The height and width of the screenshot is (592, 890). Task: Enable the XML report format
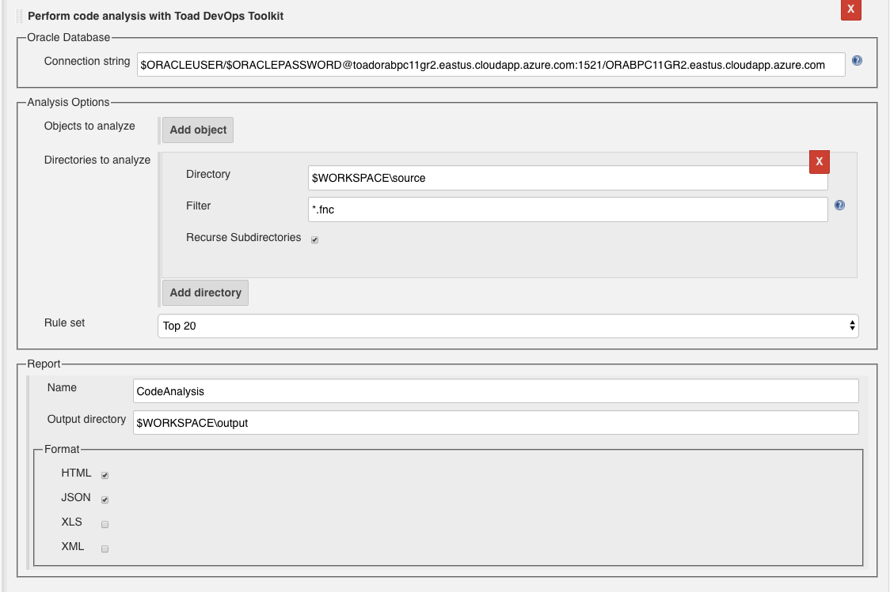point(105,548)
